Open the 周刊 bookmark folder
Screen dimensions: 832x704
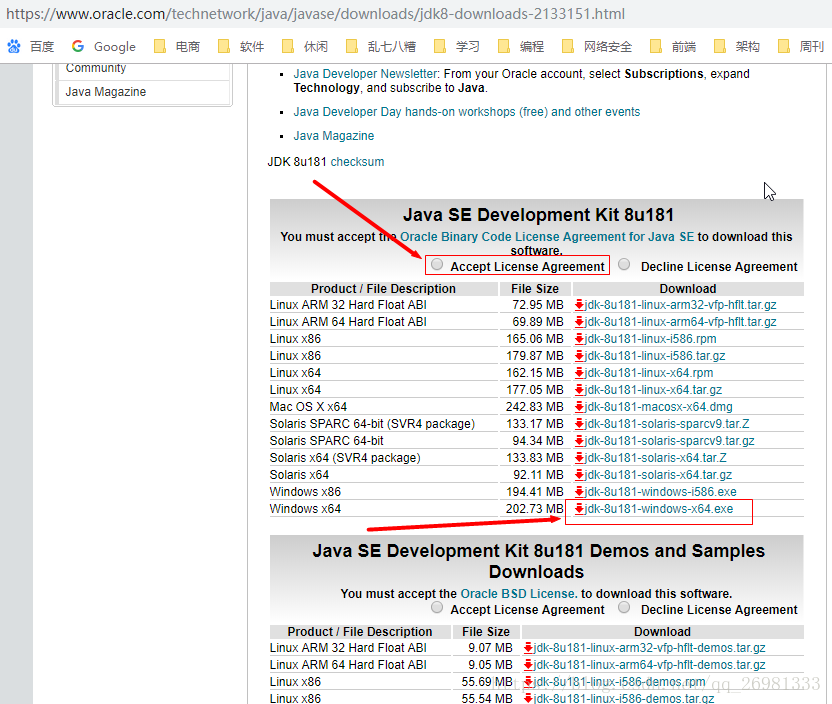coord(801,47)
